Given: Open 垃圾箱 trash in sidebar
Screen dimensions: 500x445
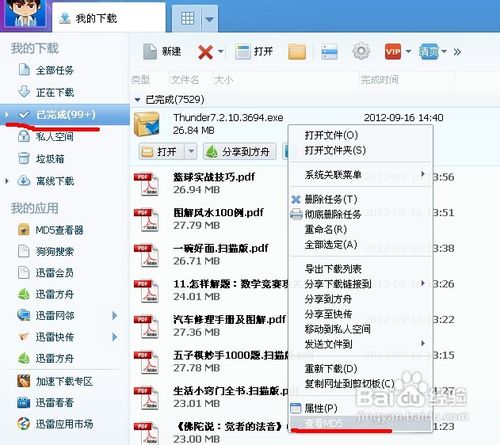Looking at the screenshot, I should click(50, 159).
